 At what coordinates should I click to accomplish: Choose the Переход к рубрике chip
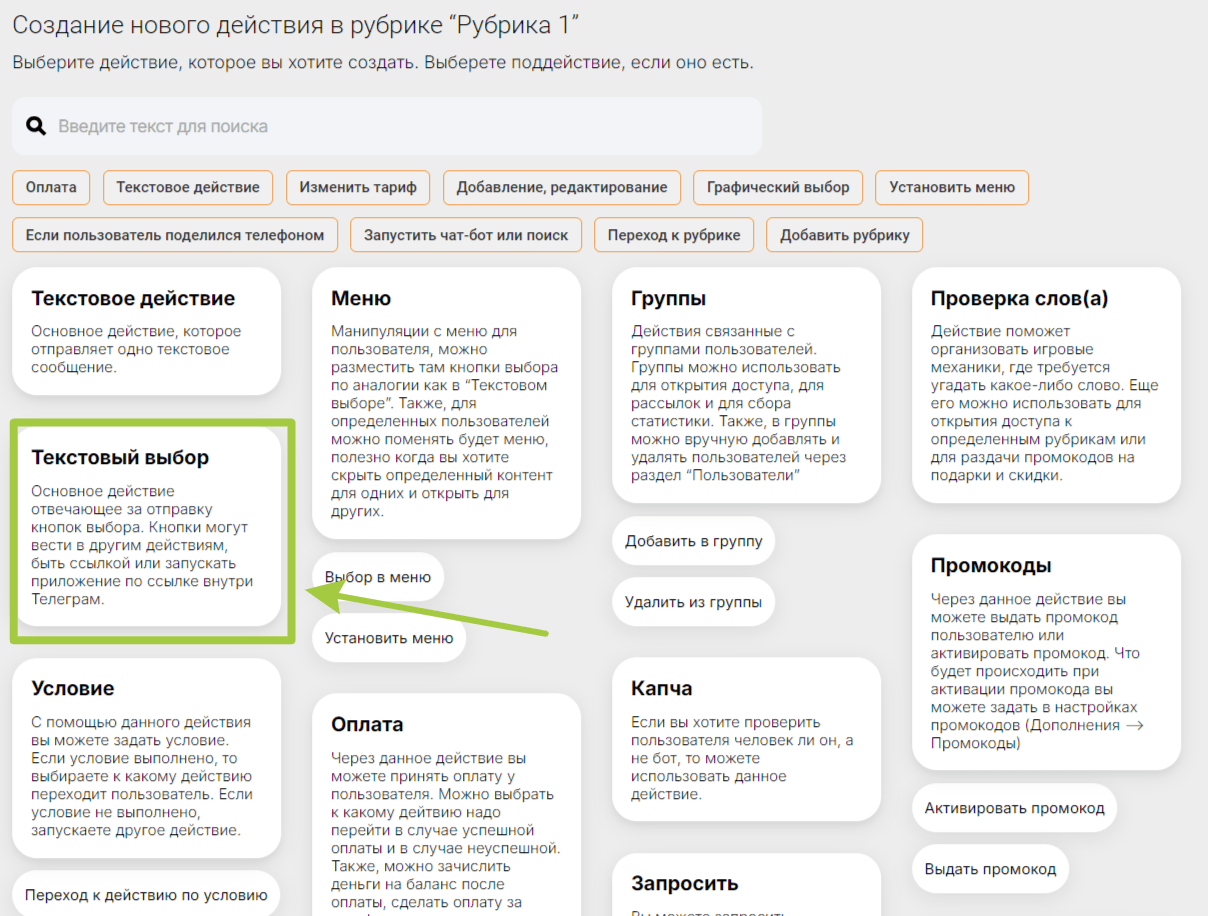click(x=674, y=235)
